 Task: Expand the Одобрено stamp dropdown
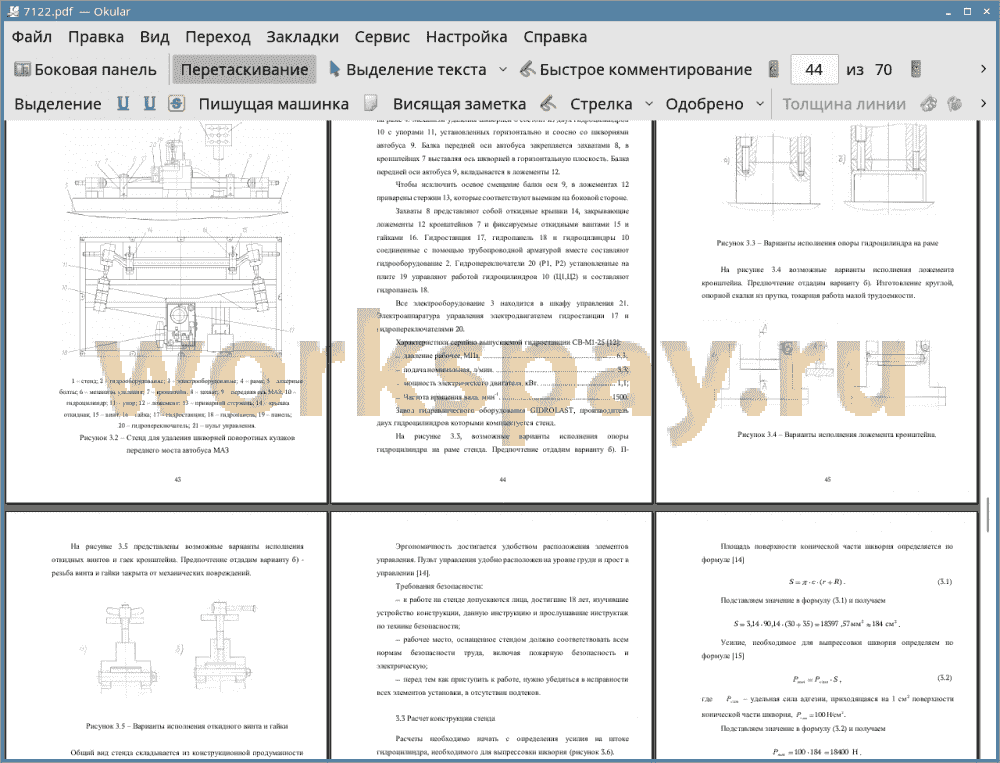(x=760, y=103)
